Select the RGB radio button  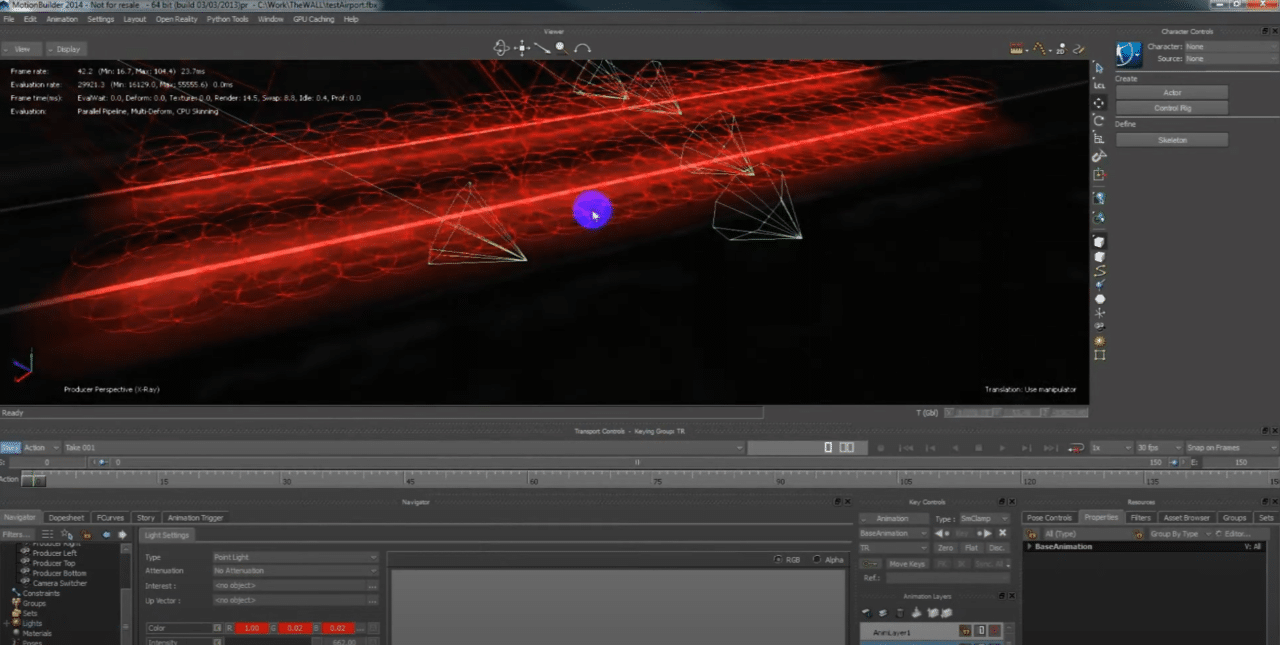779,559
